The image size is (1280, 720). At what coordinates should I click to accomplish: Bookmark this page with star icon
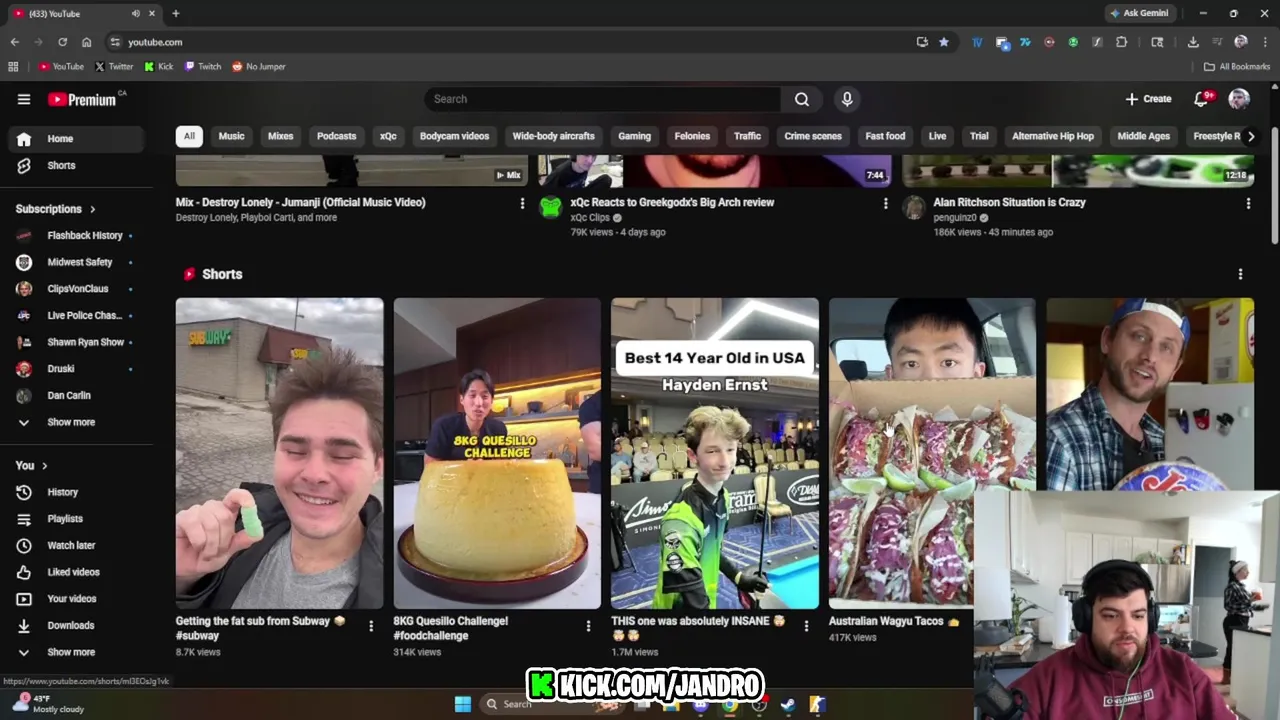943,42
